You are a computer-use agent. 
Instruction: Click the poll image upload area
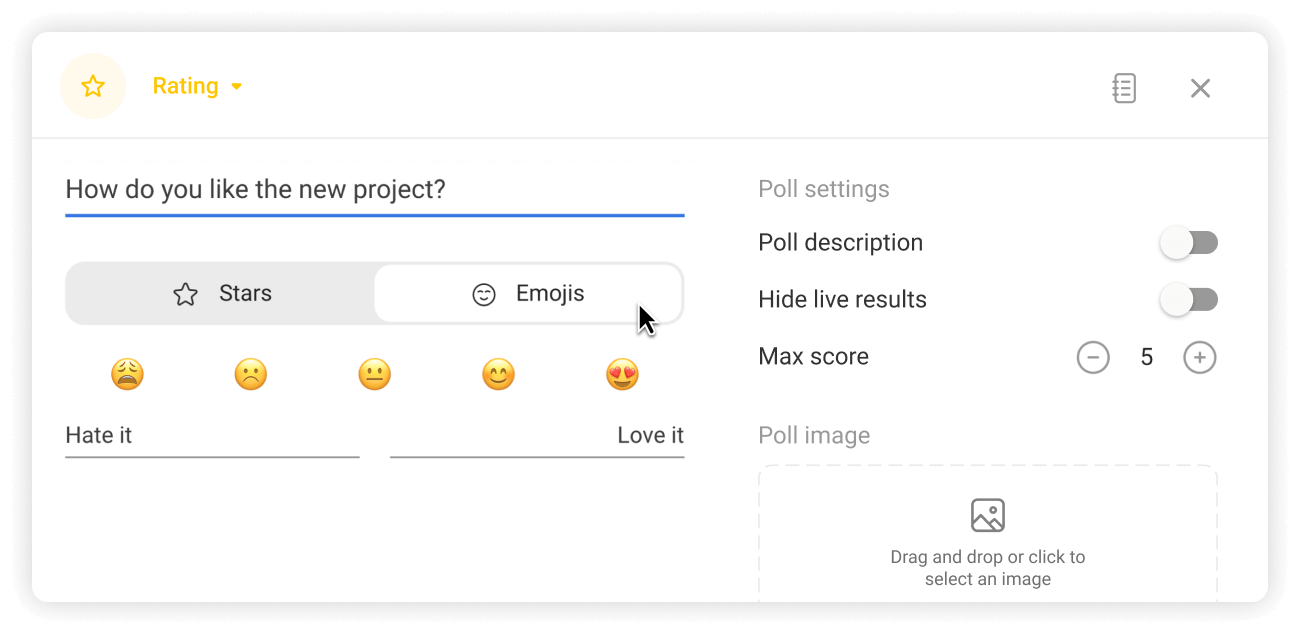987,535
